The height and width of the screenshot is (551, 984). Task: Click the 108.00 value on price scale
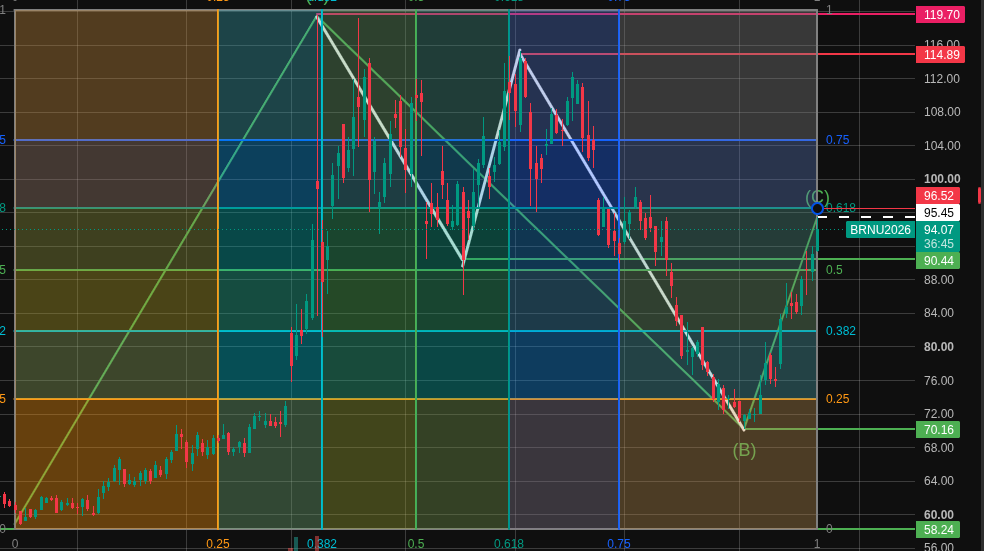point(942,112)
